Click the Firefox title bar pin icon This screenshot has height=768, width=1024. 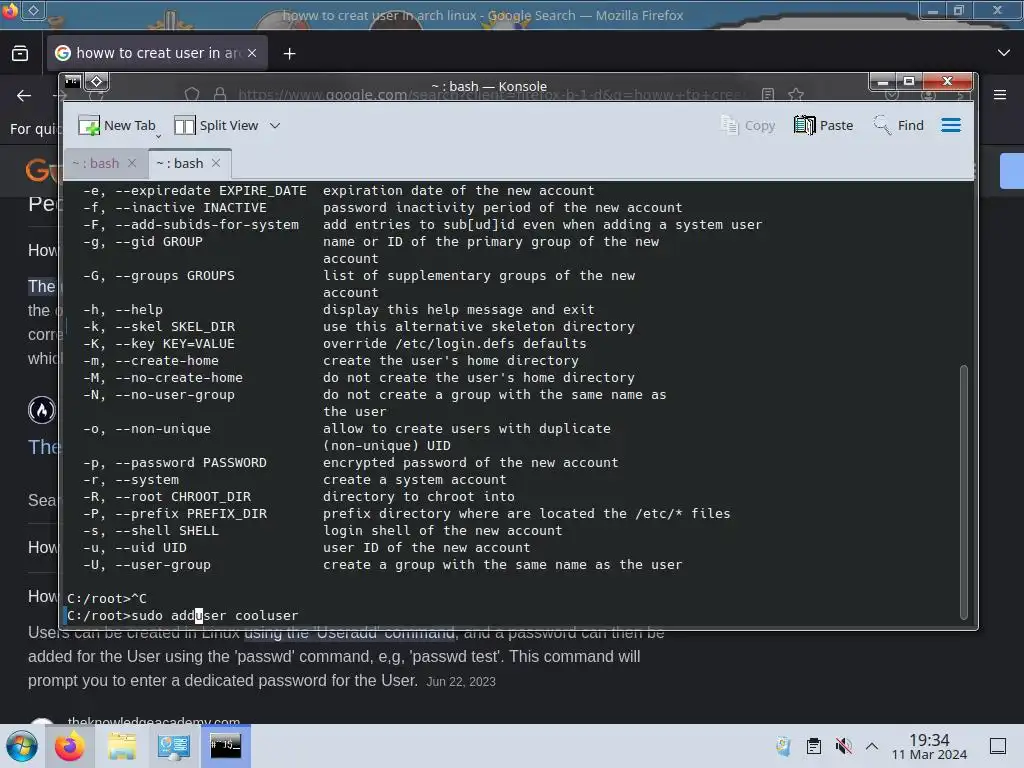click(33, 10)
